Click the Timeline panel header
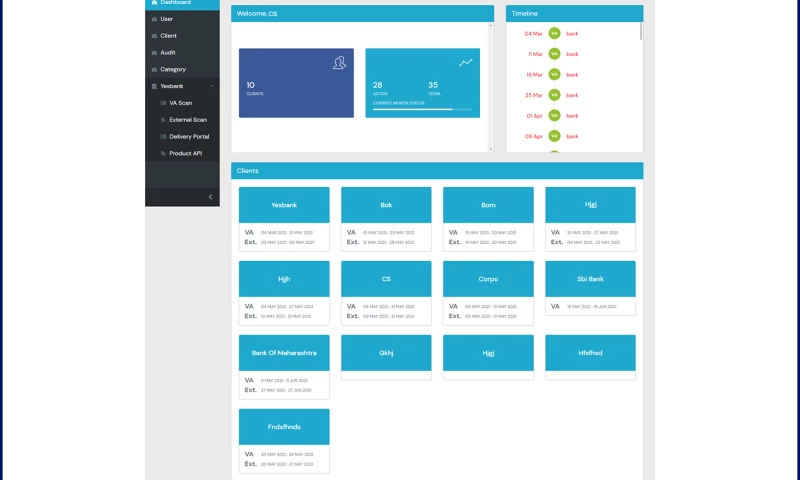The height and width of the screenshot is (480, 800). 574,13
